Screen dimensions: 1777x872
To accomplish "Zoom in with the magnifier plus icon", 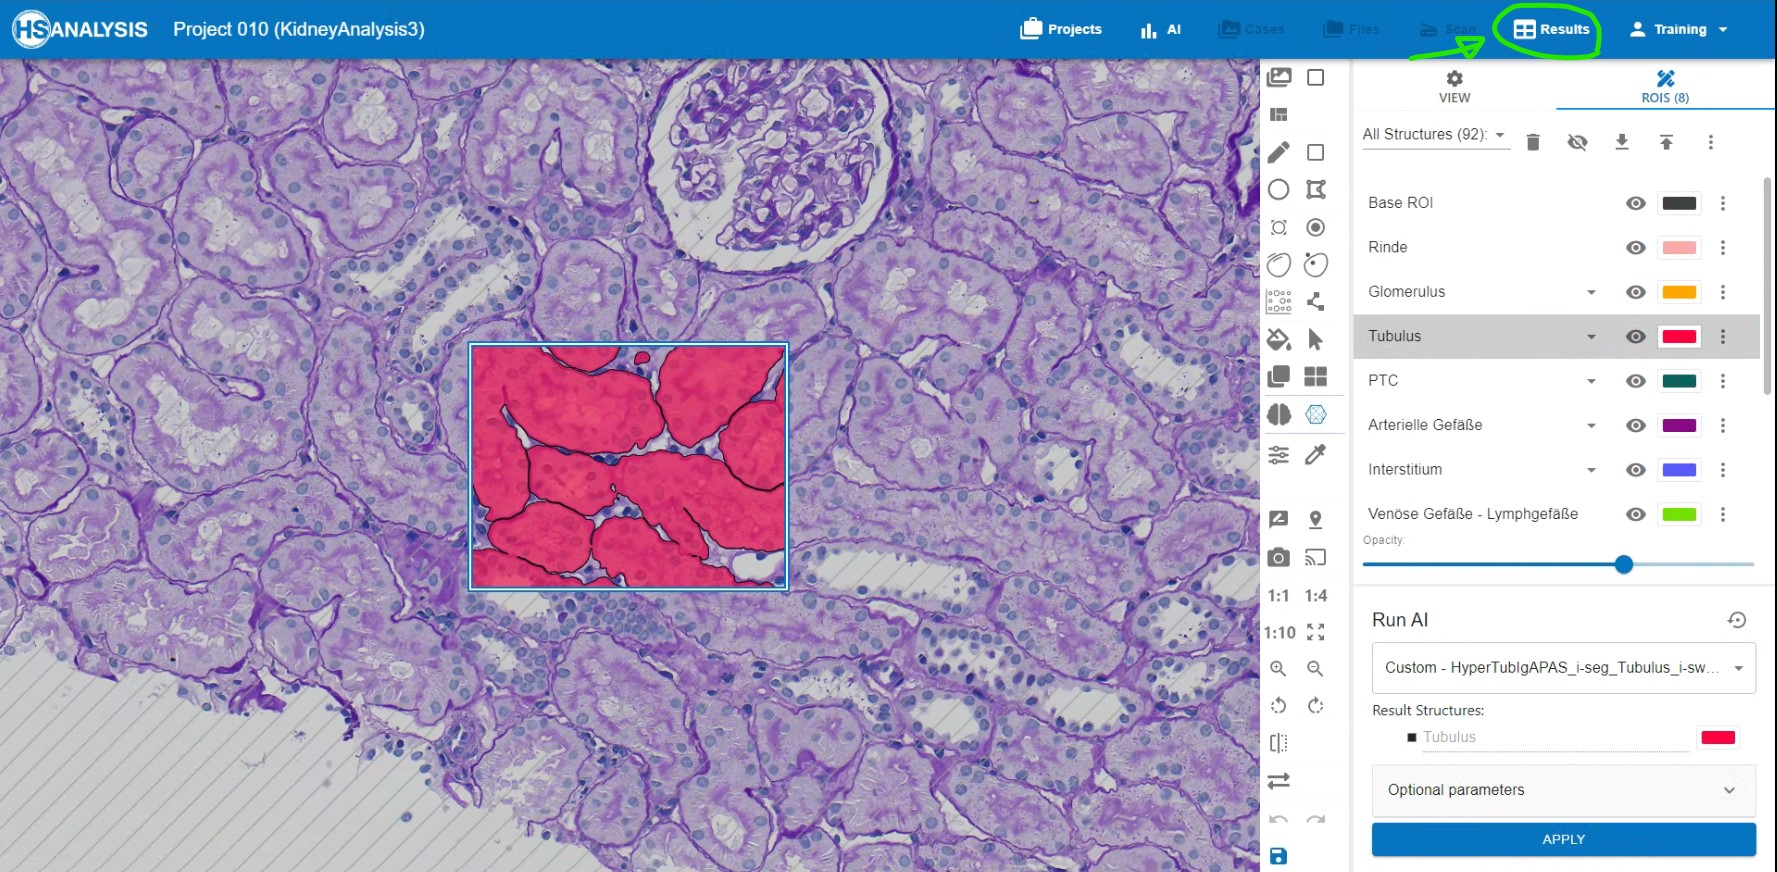I will point(1278,669).
